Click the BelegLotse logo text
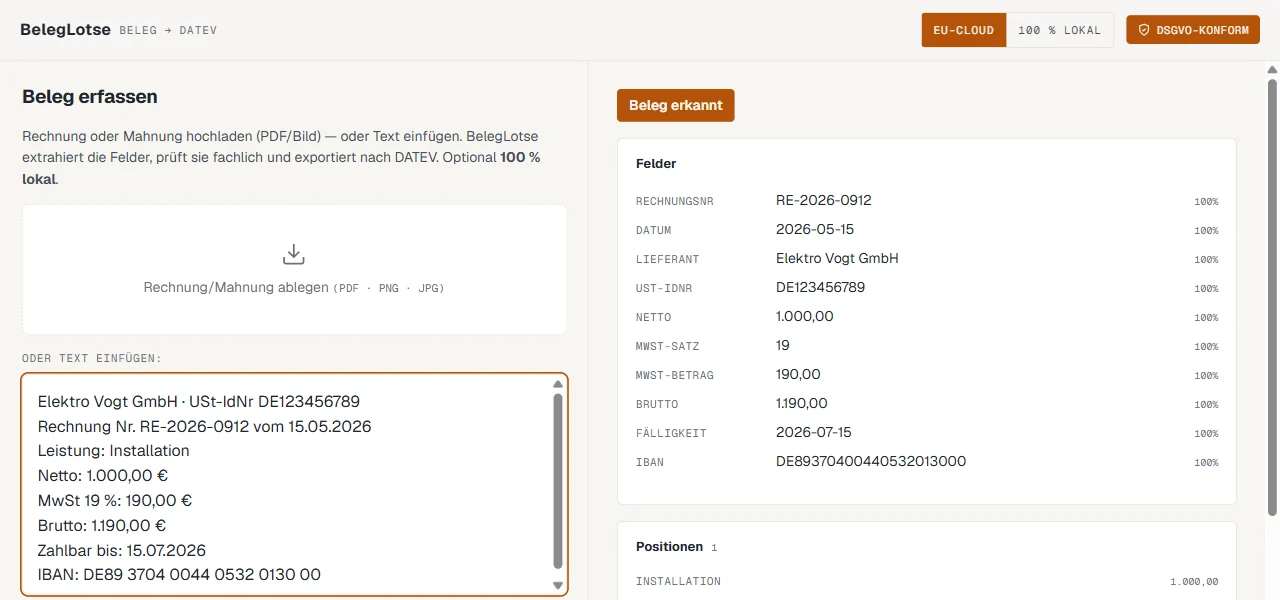1280x600 pixels. [x=65, y=30]
